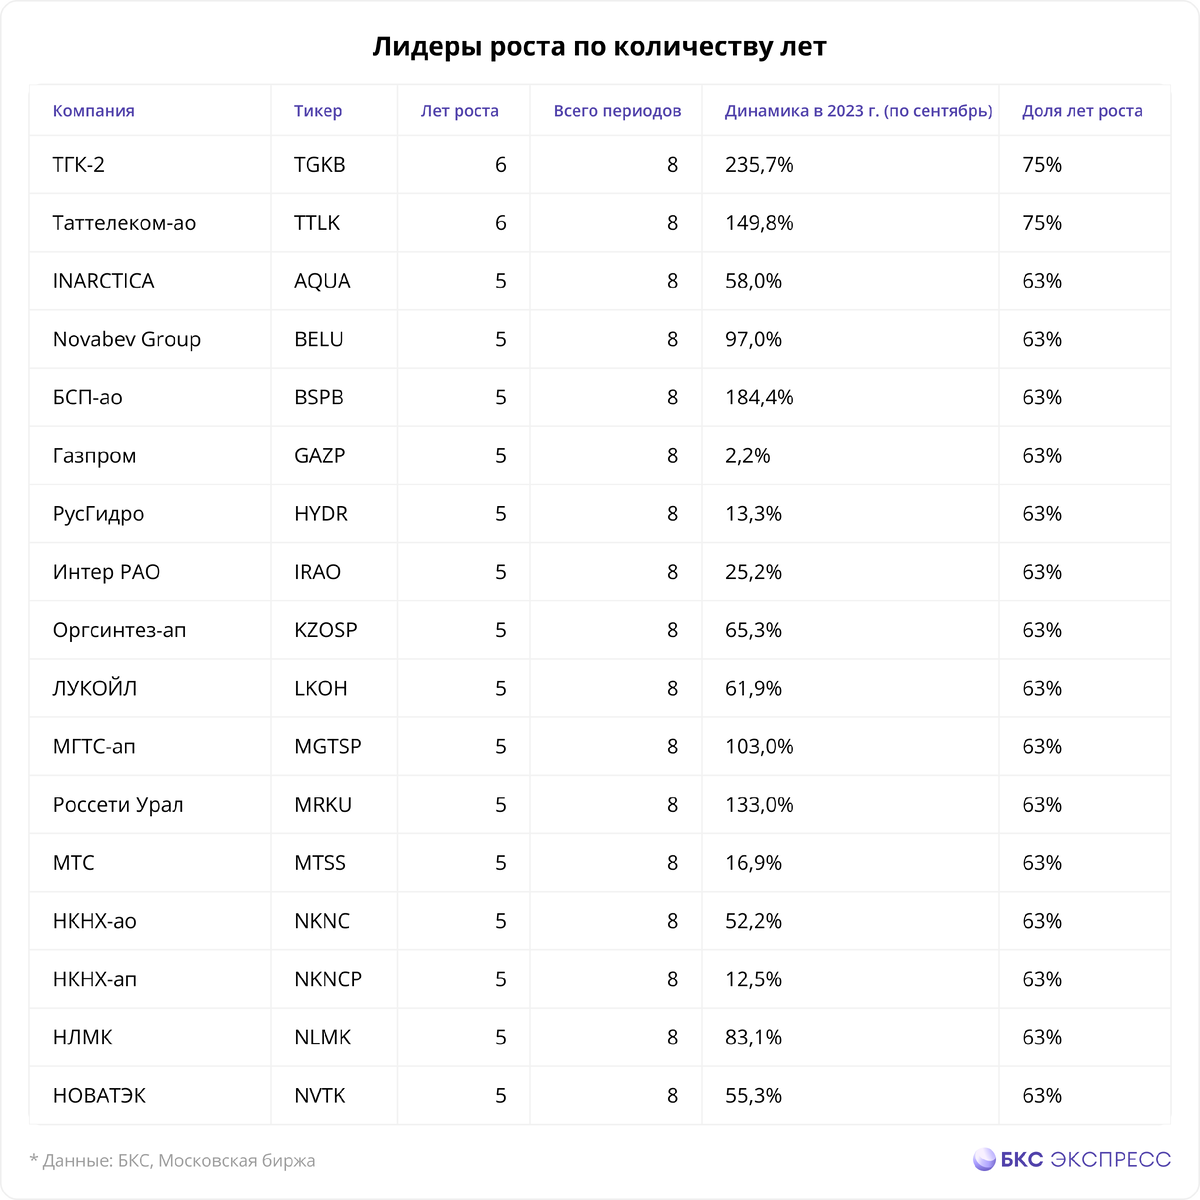Select the Динамика в 2023 г. header
Image resolution: width=1200 pixels, height=1200 pixels.
(x=859, y=111)
